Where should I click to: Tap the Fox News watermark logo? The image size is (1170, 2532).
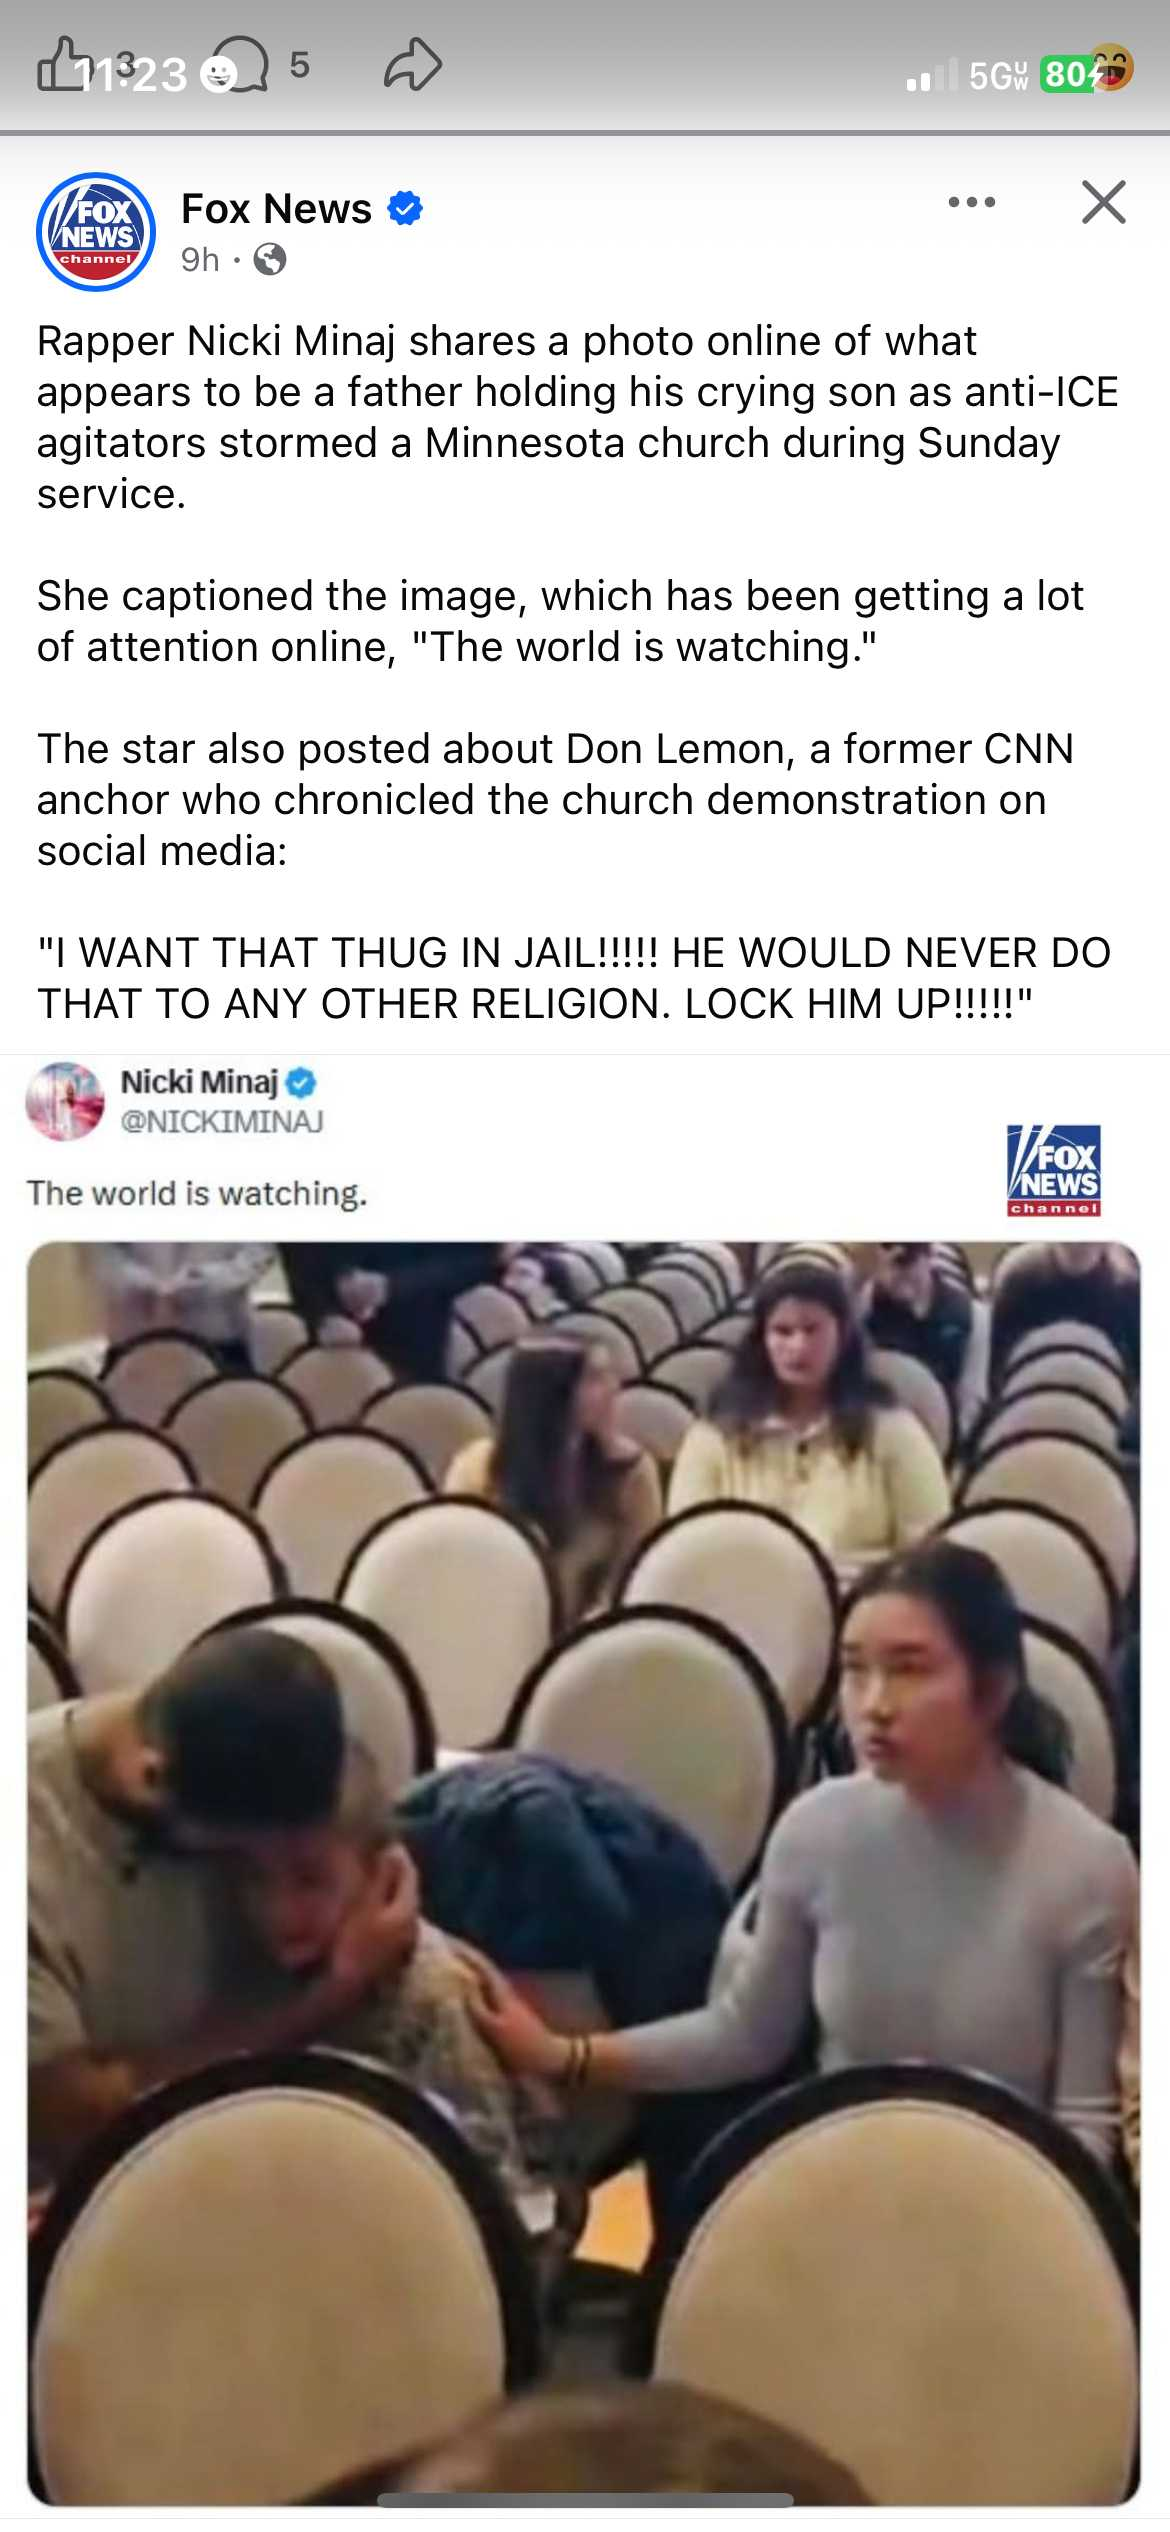click(1054, 1170)
